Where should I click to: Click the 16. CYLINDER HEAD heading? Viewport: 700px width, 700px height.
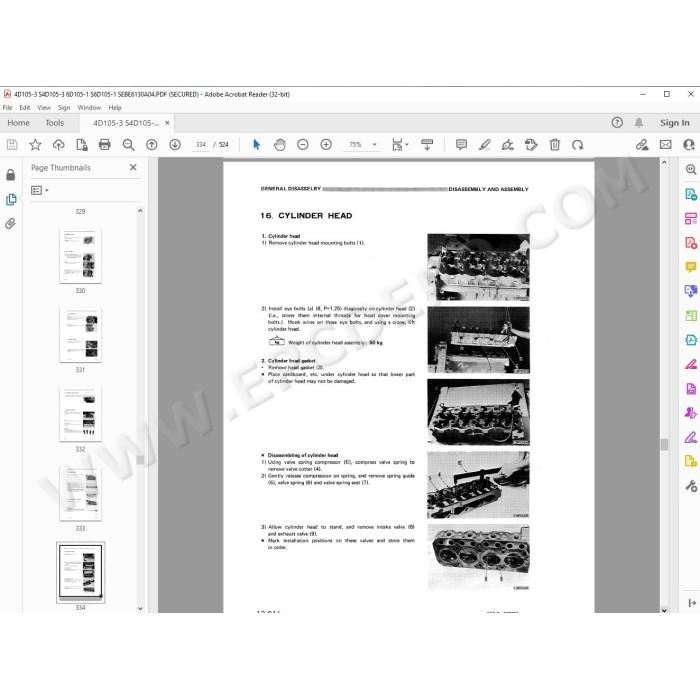point(306,216)
